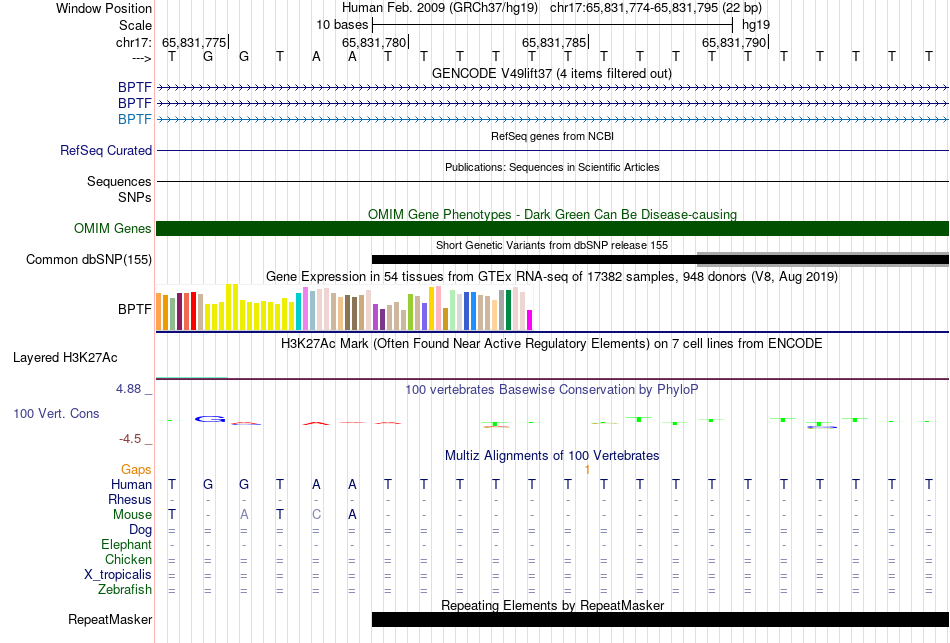
Task: Click Repeating Elements by RepeatMasker title
Action: [552, 605]
